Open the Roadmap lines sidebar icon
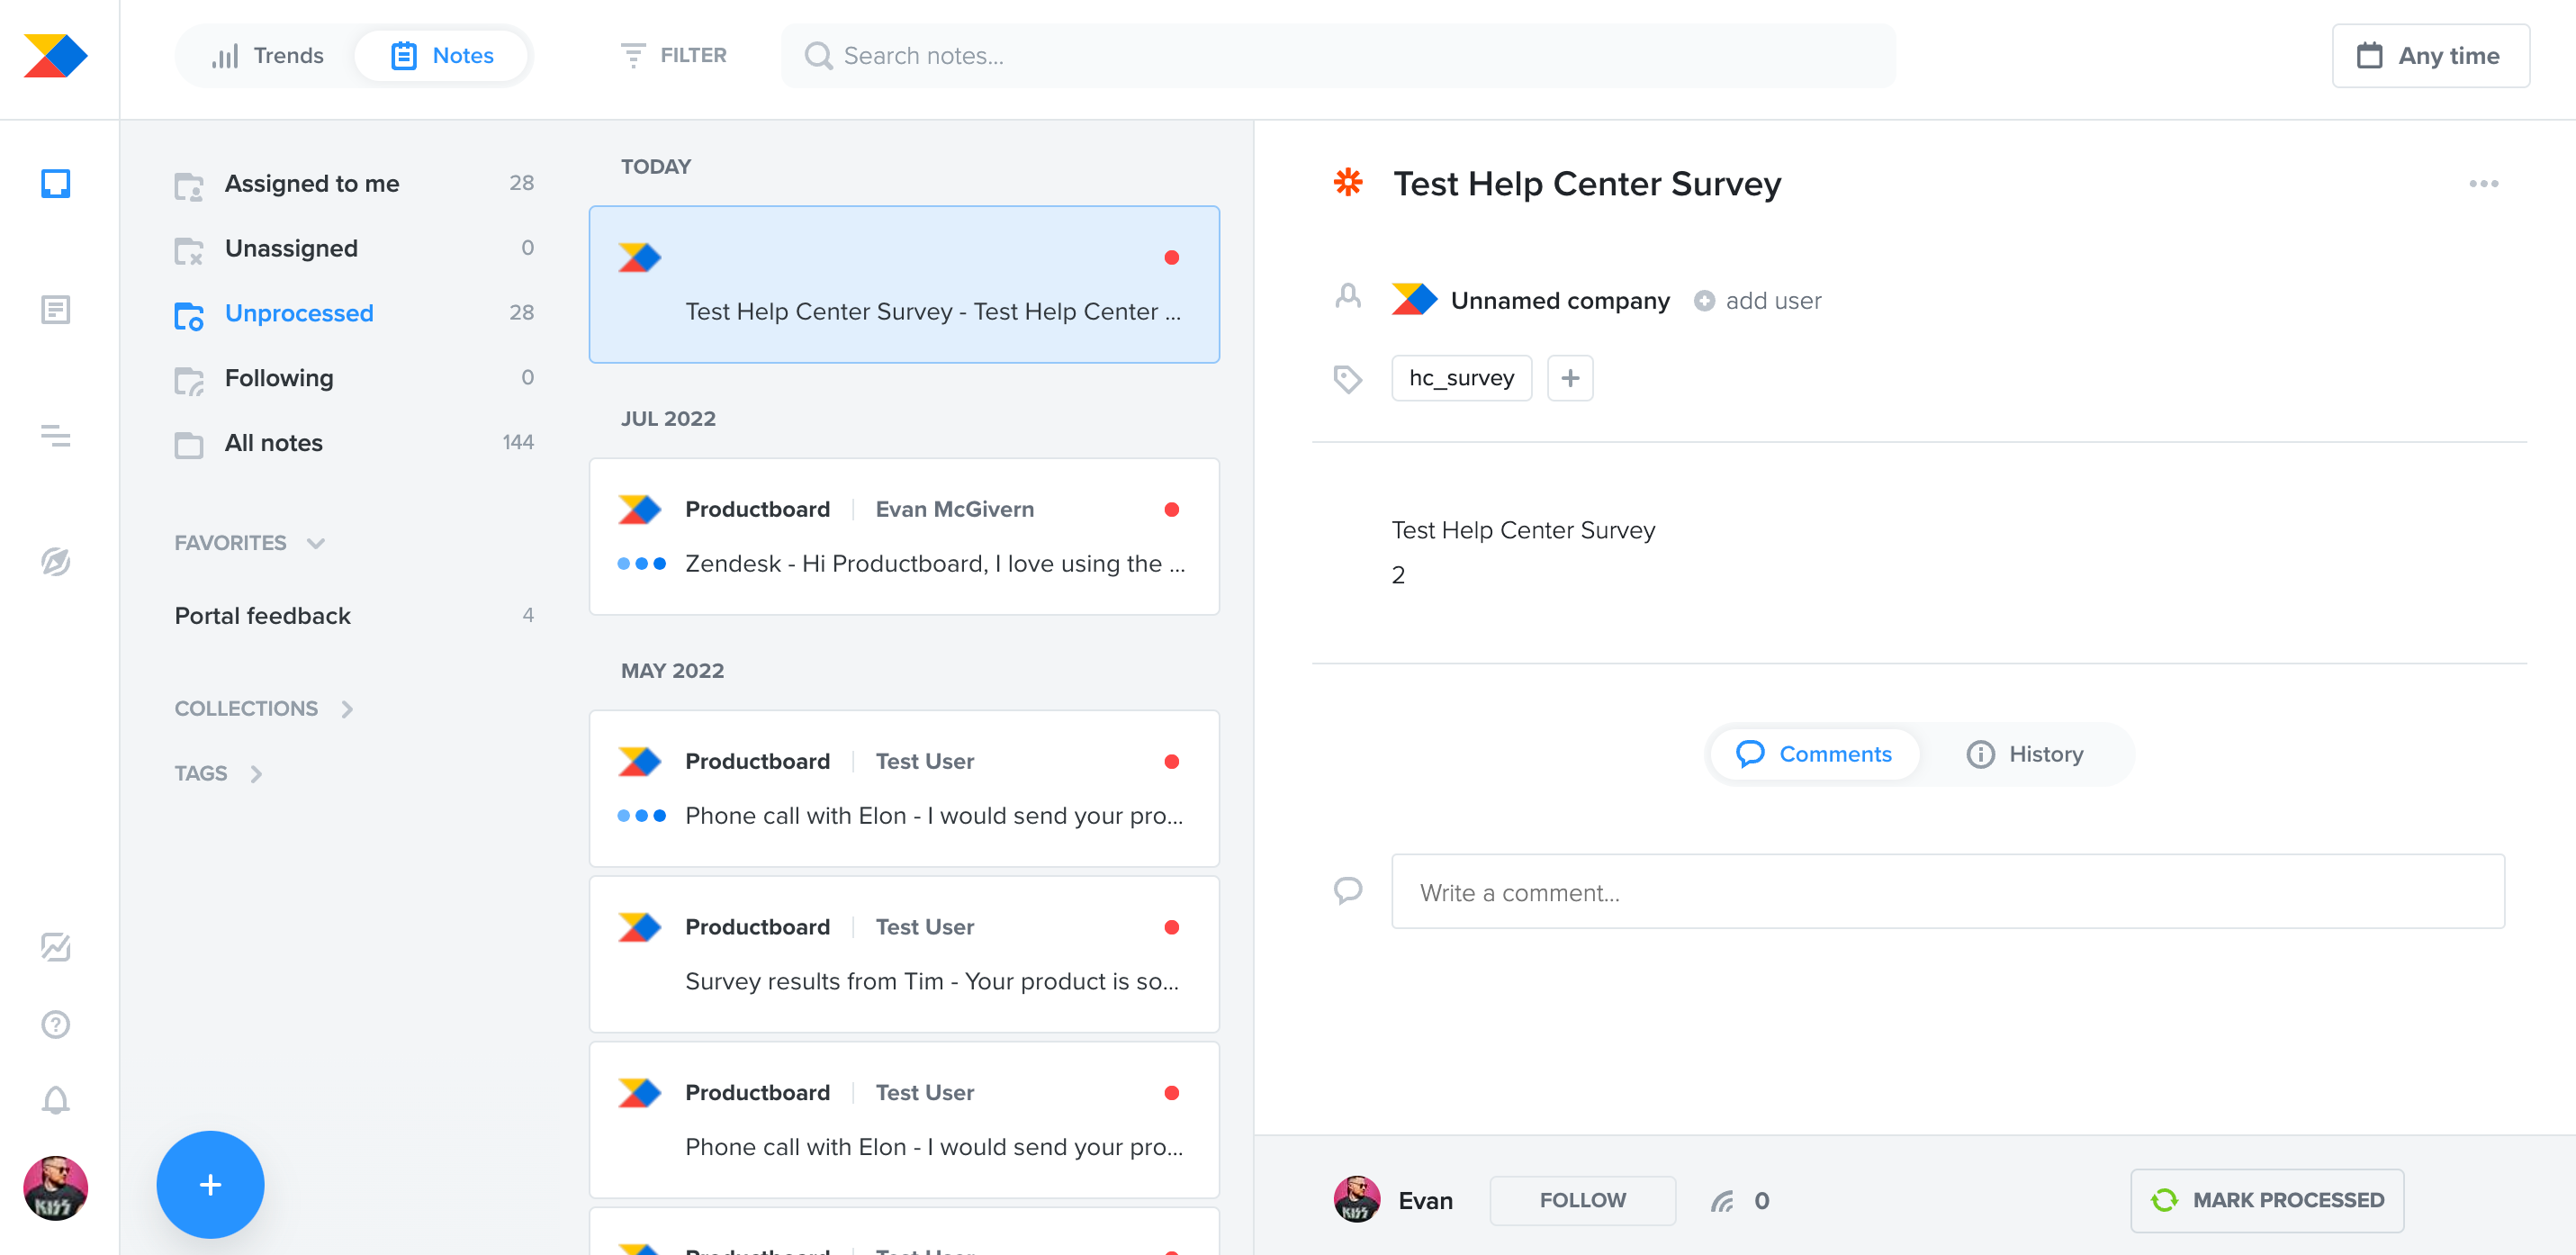Image resolution: width=2576 pixels, height=1255 pixels. (x=55, y=436)
